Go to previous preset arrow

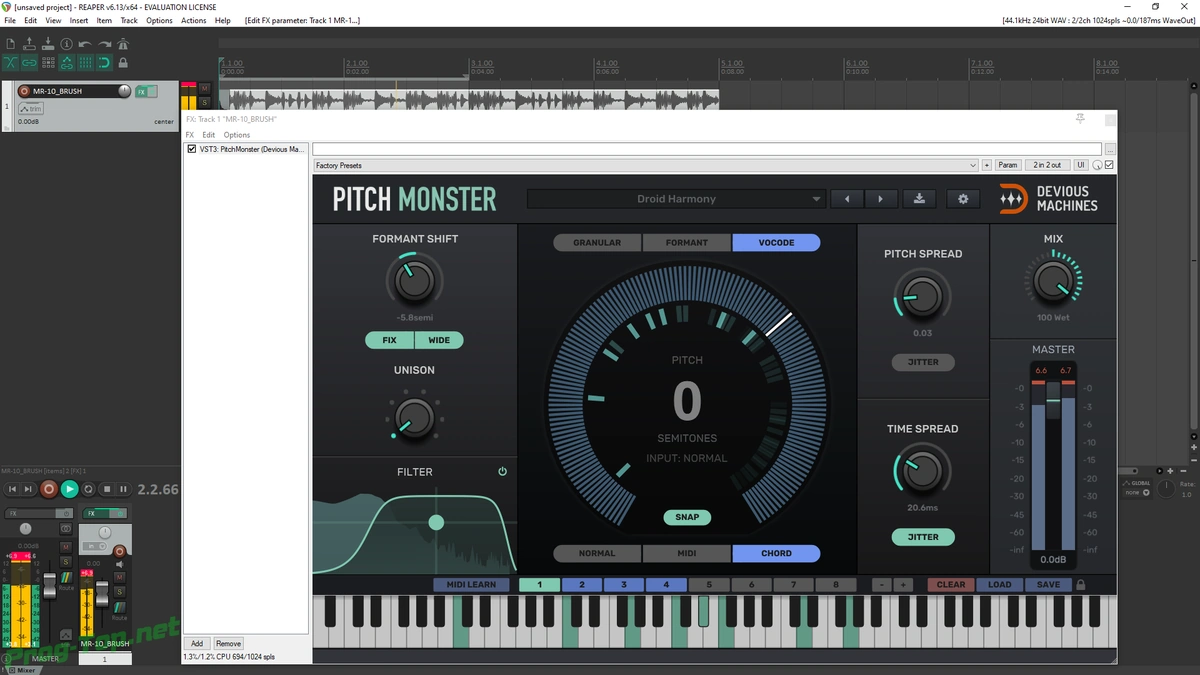click(847, 199)
